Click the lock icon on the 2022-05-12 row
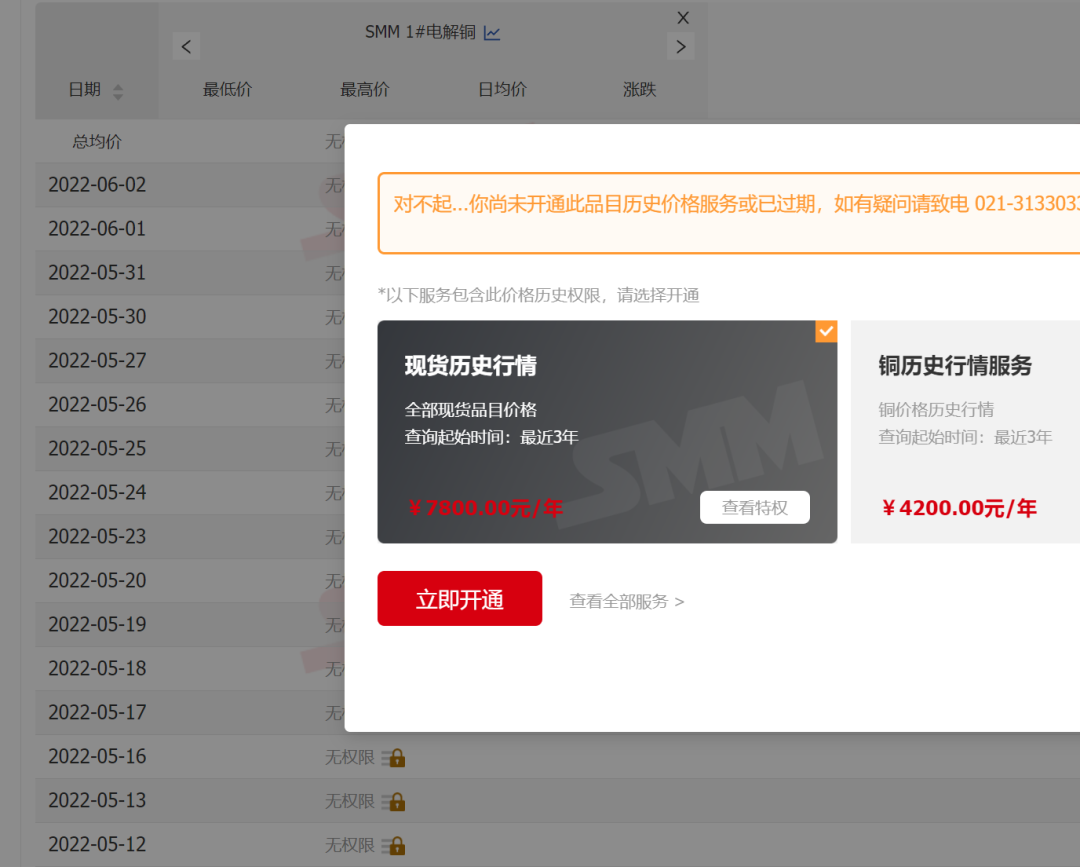Screen dimensions: 1080x867 click(x=394, y=846)
